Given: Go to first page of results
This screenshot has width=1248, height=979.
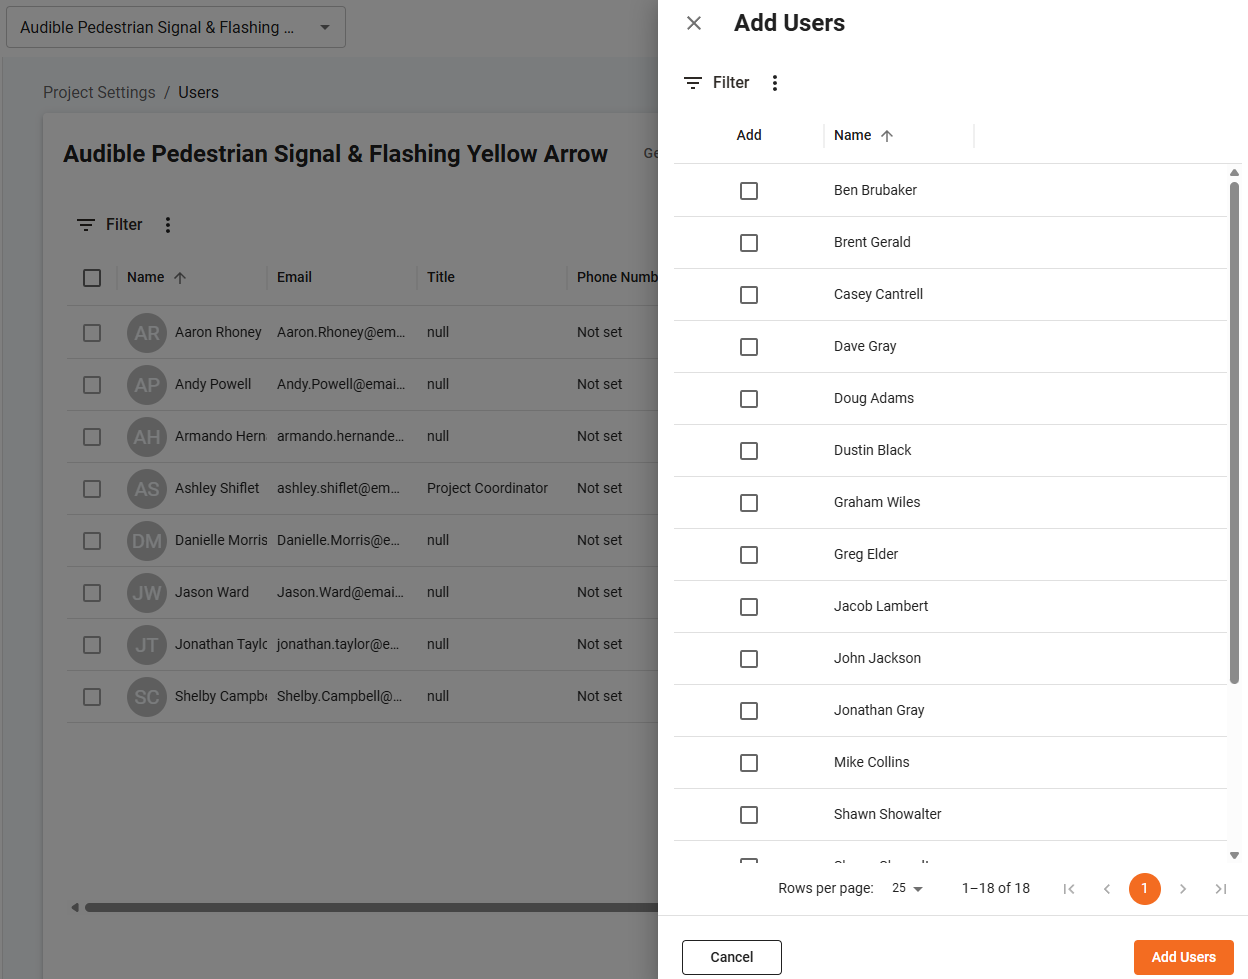Looking at the screenshot, I should [x=1069, y=889].
